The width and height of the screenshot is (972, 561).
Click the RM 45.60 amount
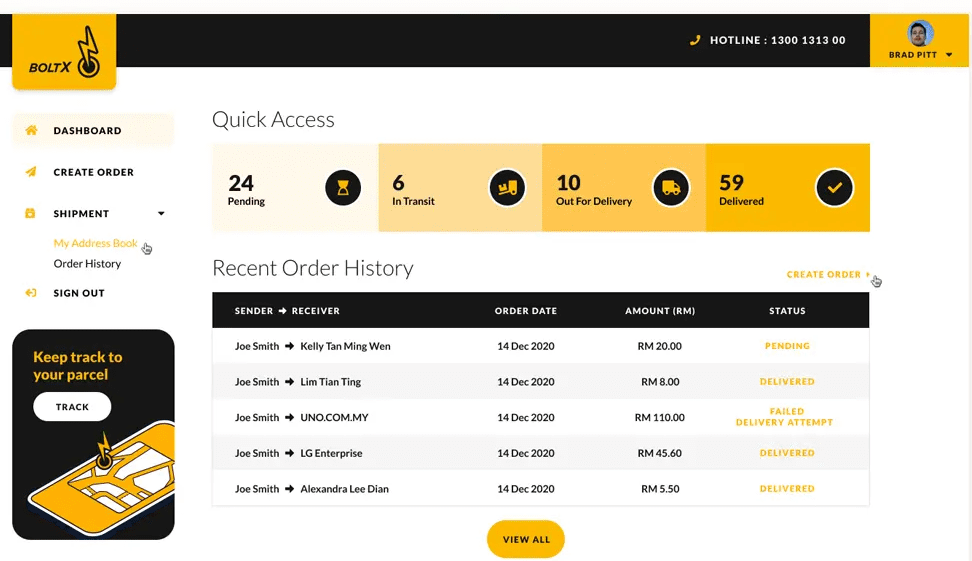pyautogui.click(x=660, y=453)
